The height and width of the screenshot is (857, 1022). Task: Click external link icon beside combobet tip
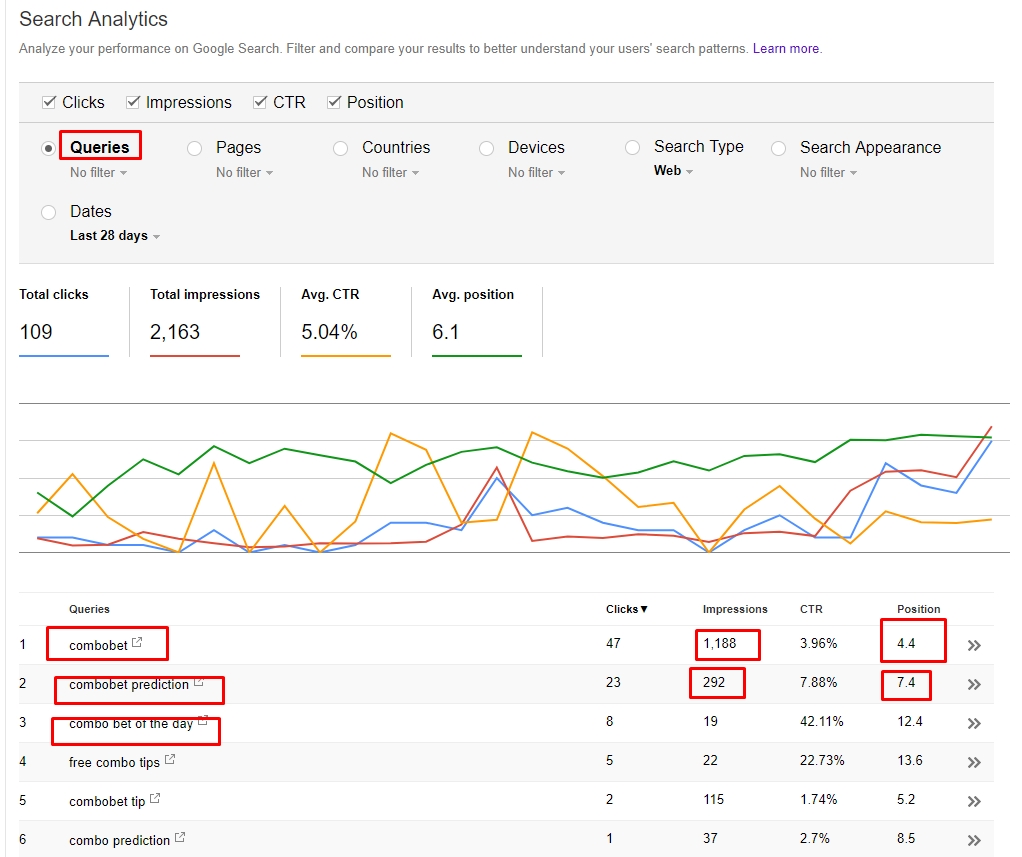click(155, 800)
